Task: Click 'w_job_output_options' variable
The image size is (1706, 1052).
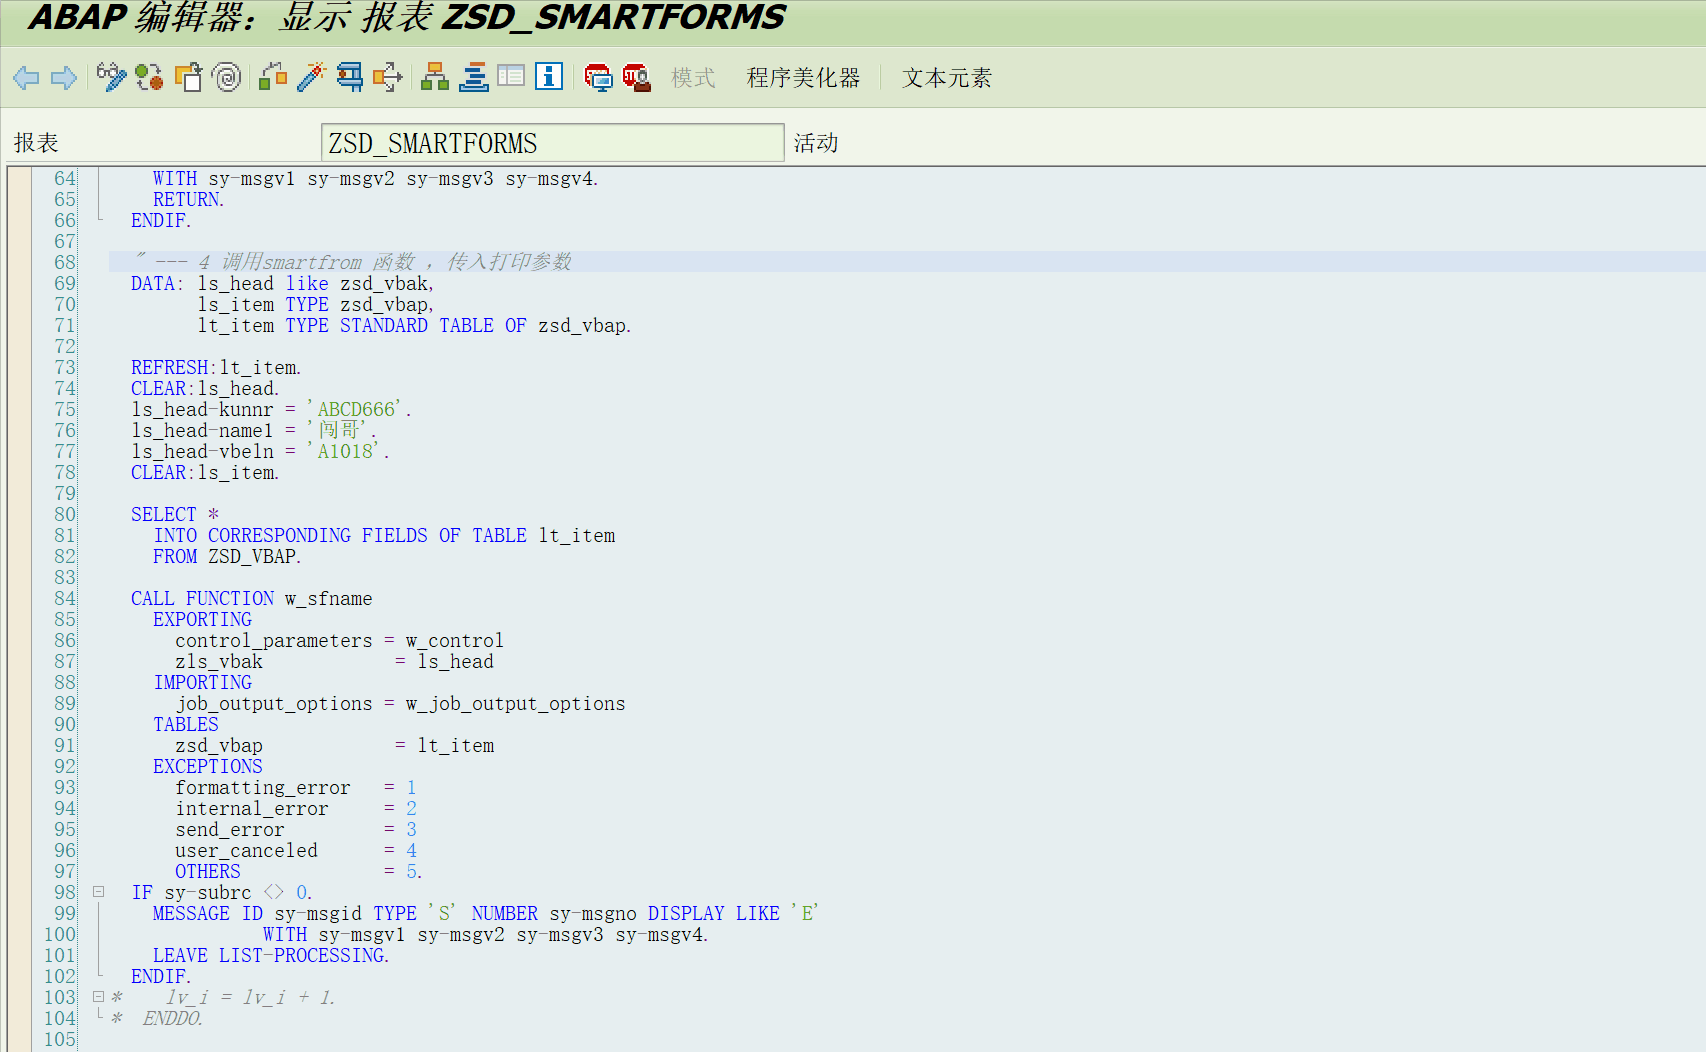Action: click(x=515, y=703)
